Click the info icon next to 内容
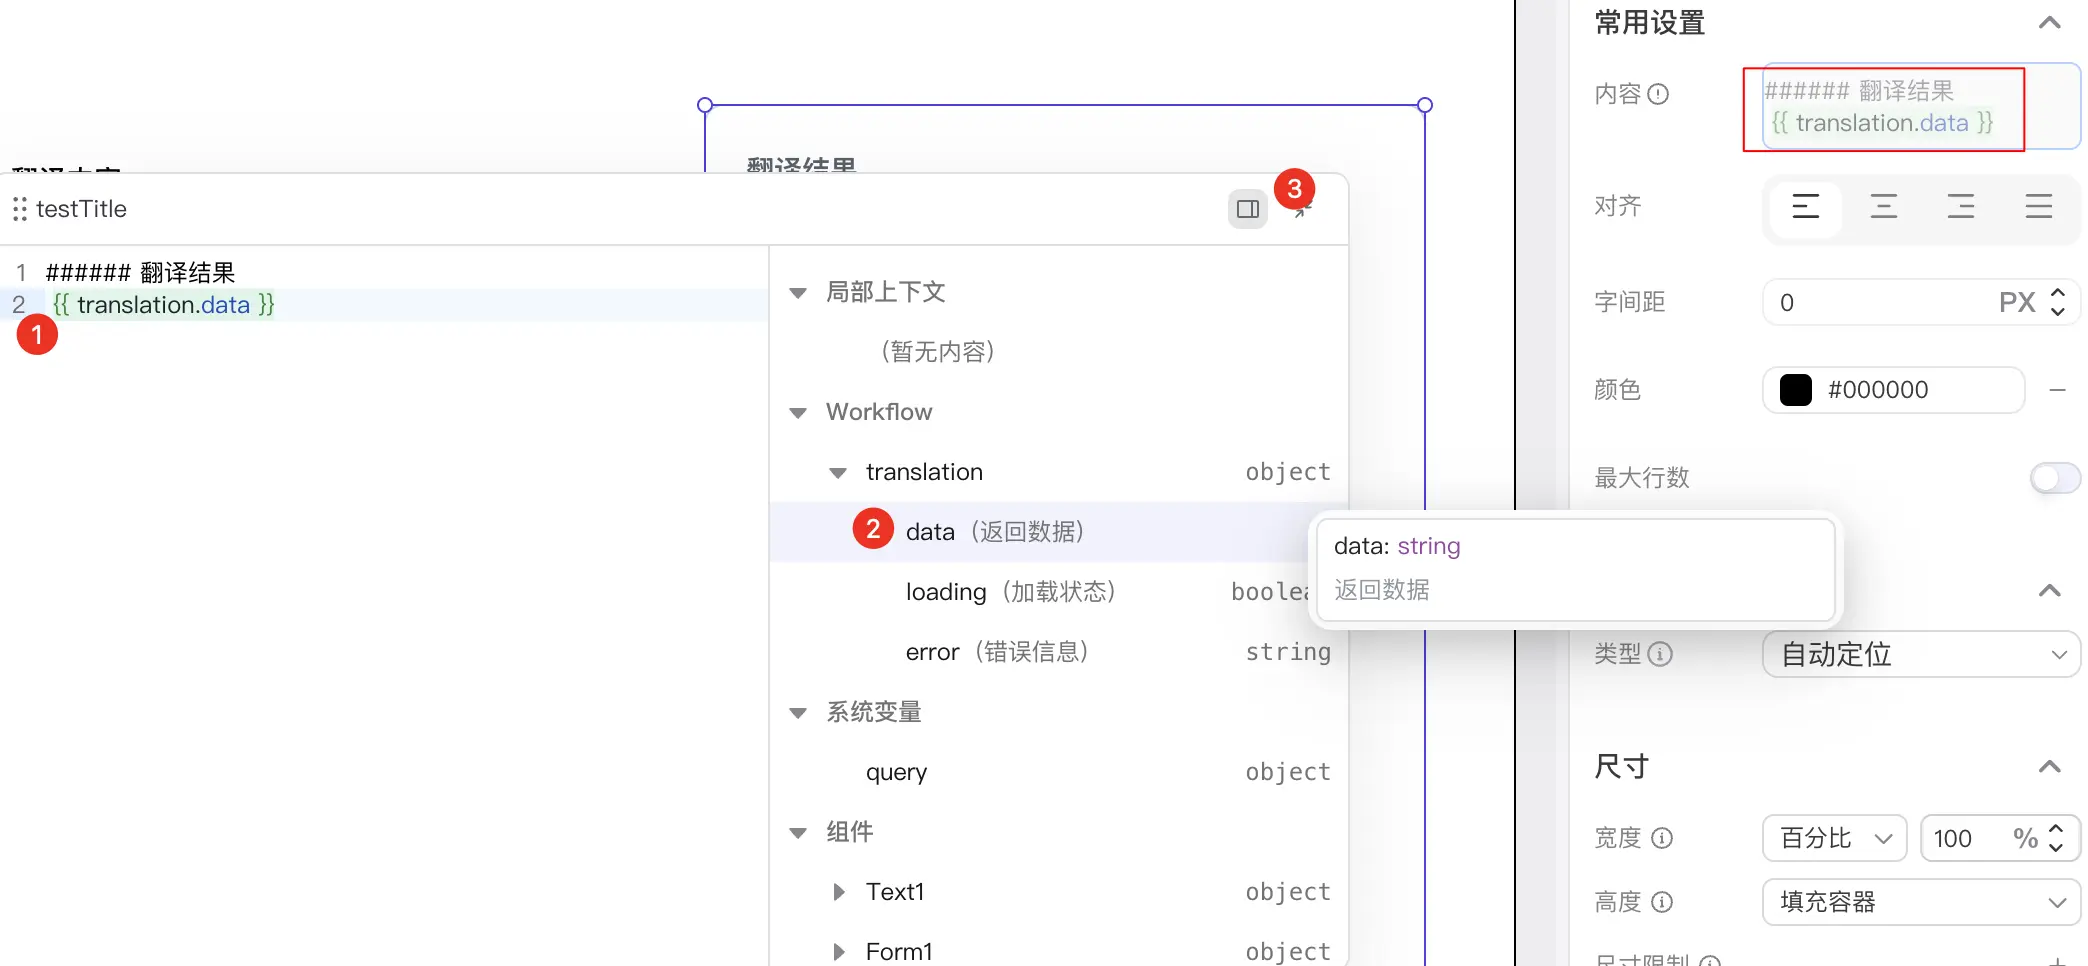Screen dimensions: 2088x966 (x=1658, y=94)
